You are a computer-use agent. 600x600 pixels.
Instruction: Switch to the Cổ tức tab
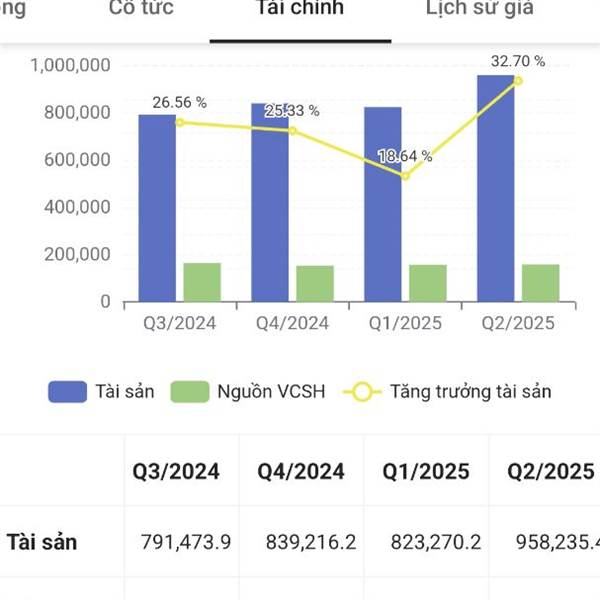[x=140, y=9]
